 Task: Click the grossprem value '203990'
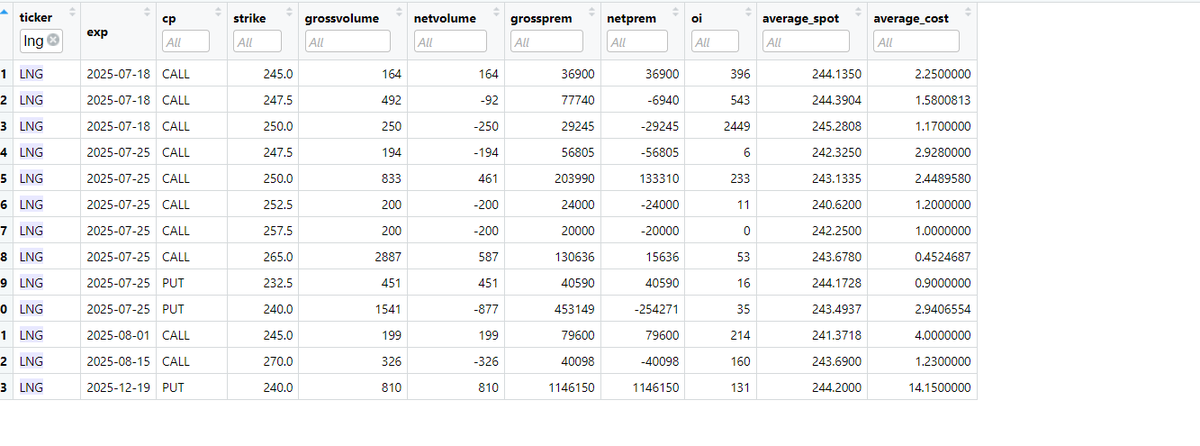point(573,178)
